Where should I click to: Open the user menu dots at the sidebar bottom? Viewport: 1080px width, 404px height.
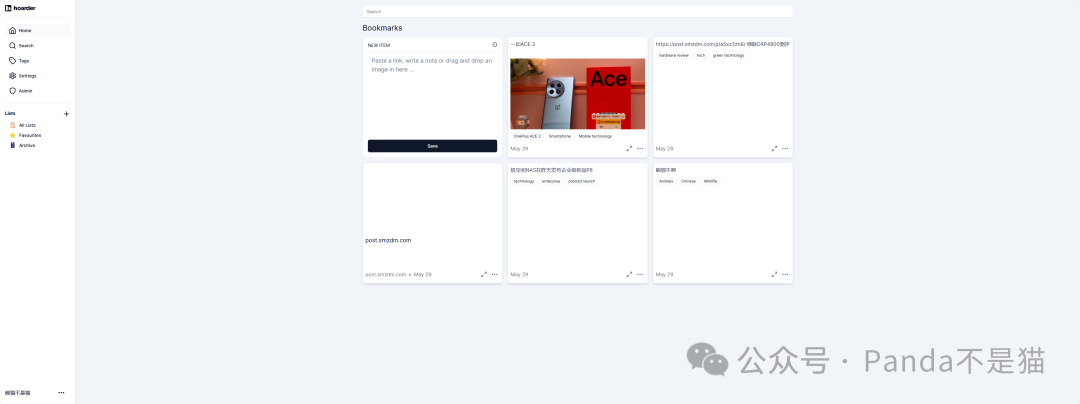(61, 393)
